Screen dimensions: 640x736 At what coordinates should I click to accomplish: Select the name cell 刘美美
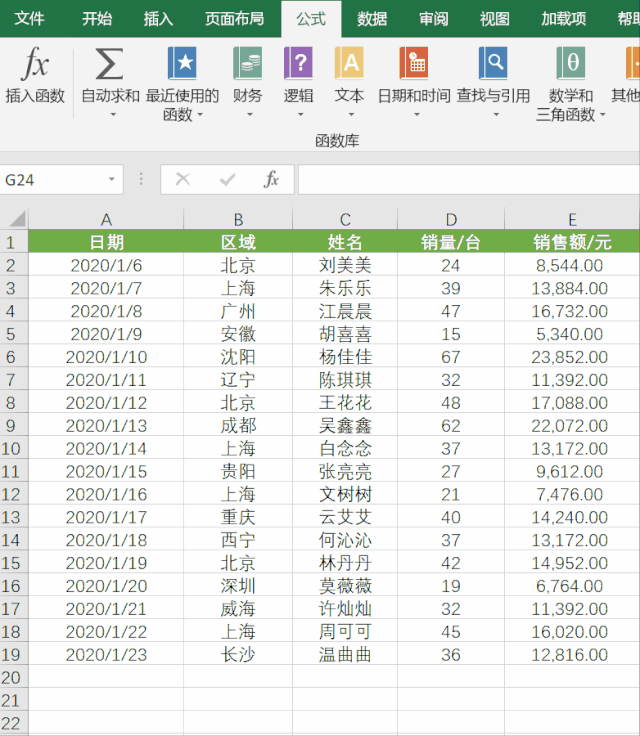coord(345,265)
